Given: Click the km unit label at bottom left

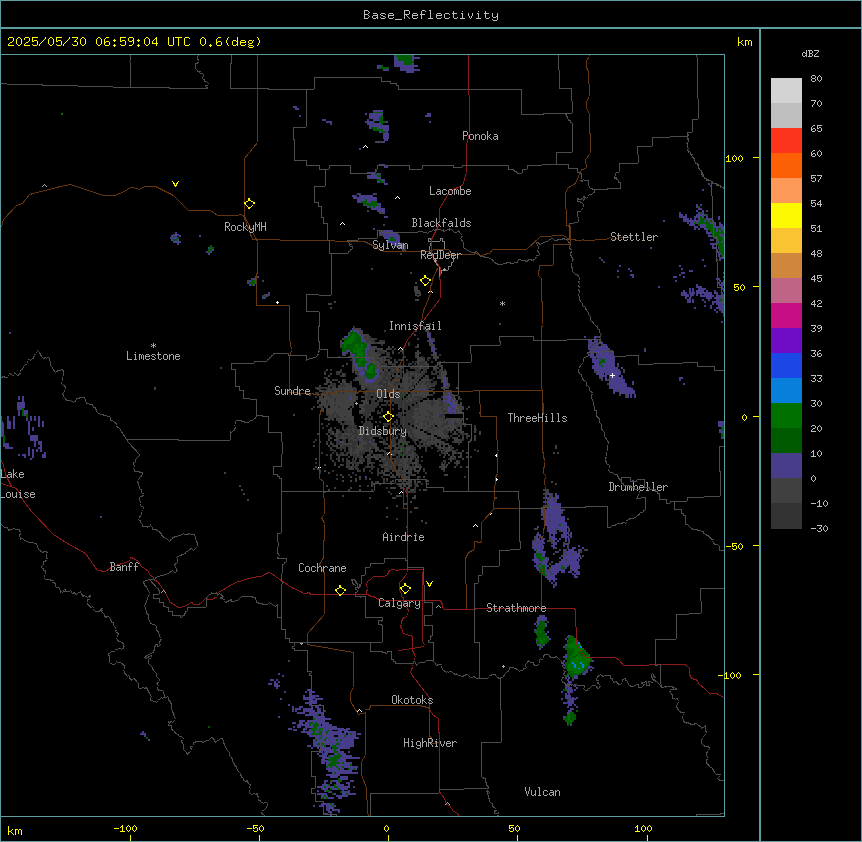Looking at the screenshot, I should (15, 830).
